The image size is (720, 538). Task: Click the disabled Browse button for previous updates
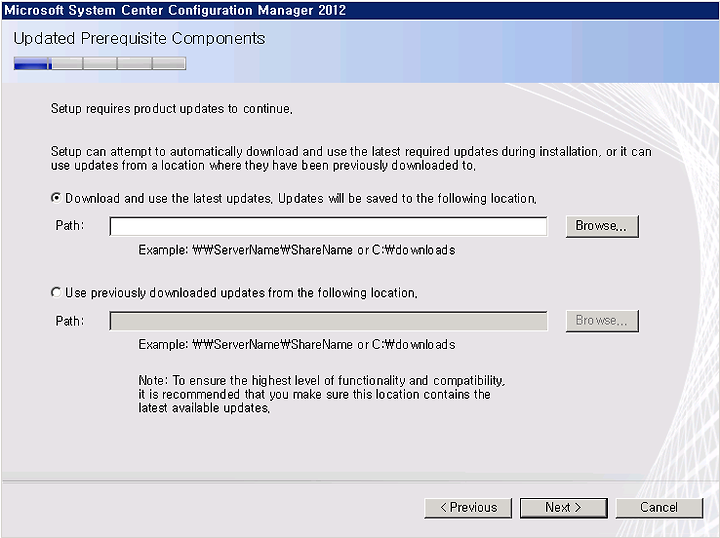(602, 321)
